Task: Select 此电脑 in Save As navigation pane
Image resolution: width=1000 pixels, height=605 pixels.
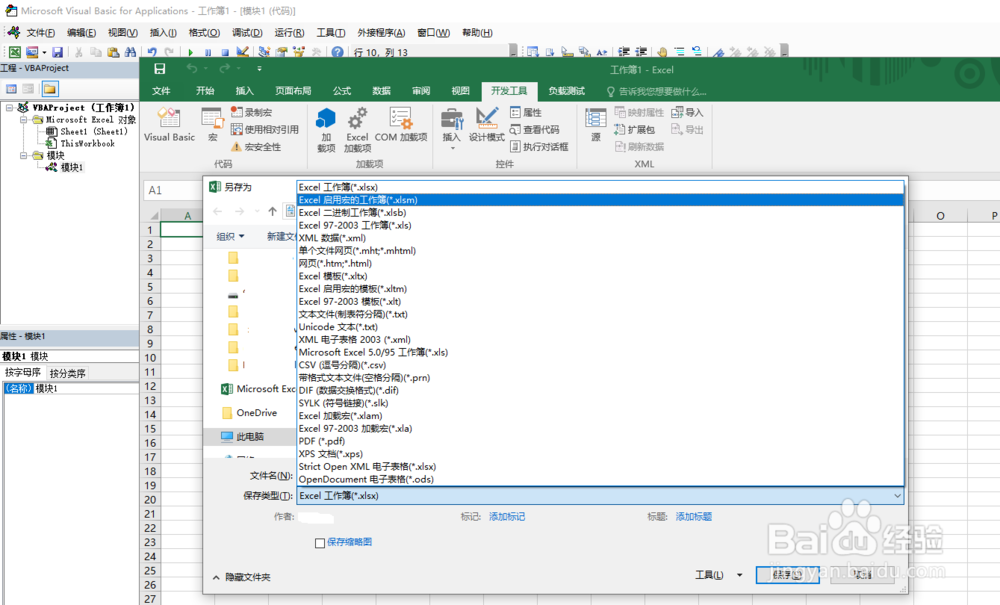Action: point(249,437)
